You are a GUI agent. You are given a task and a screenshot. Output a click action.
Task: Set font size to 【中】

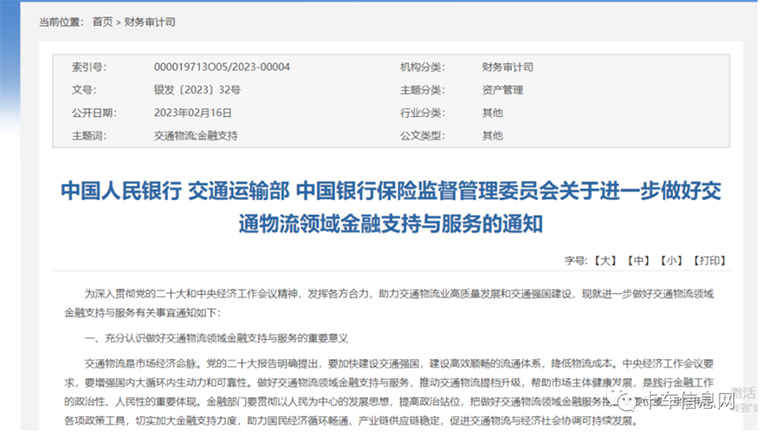638,260
